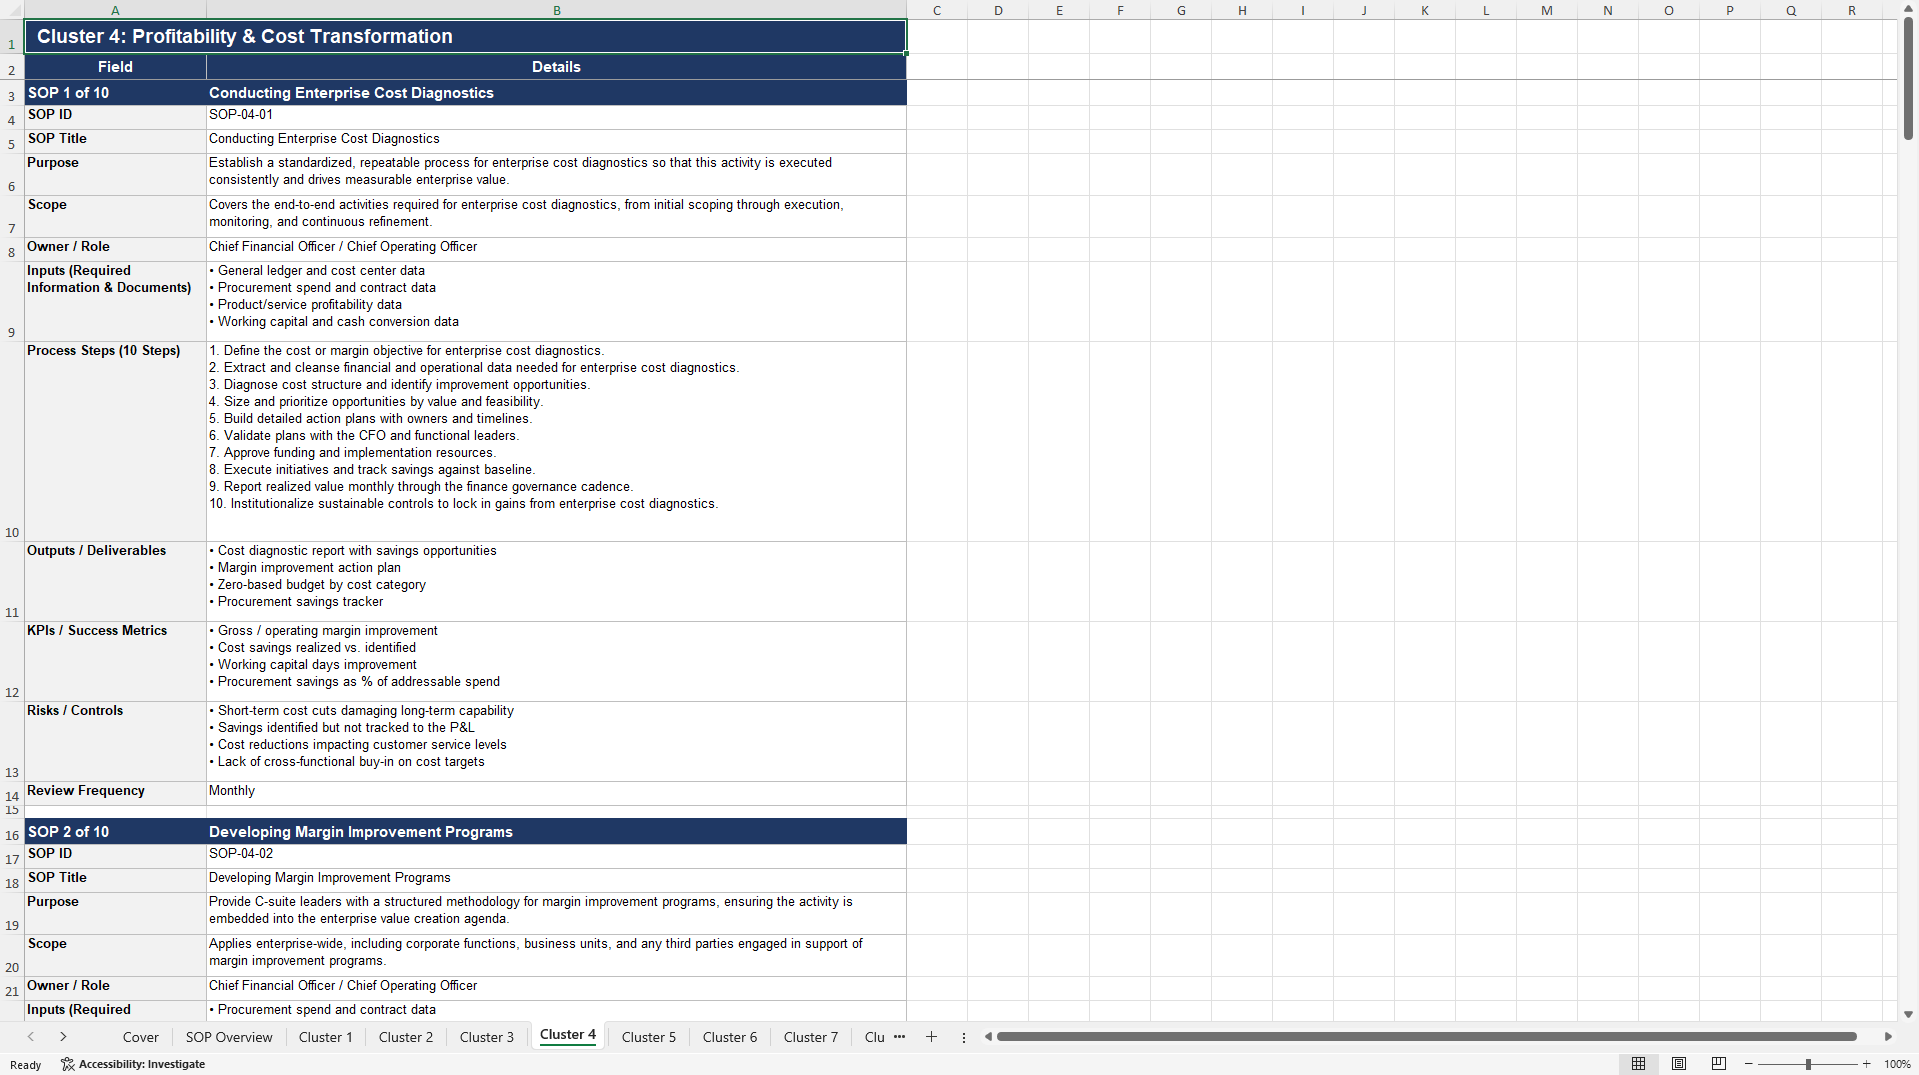Select cell containing SOP-04-02
The width and height of the screenshot is (1919, 1075).
tap(556, 856)
